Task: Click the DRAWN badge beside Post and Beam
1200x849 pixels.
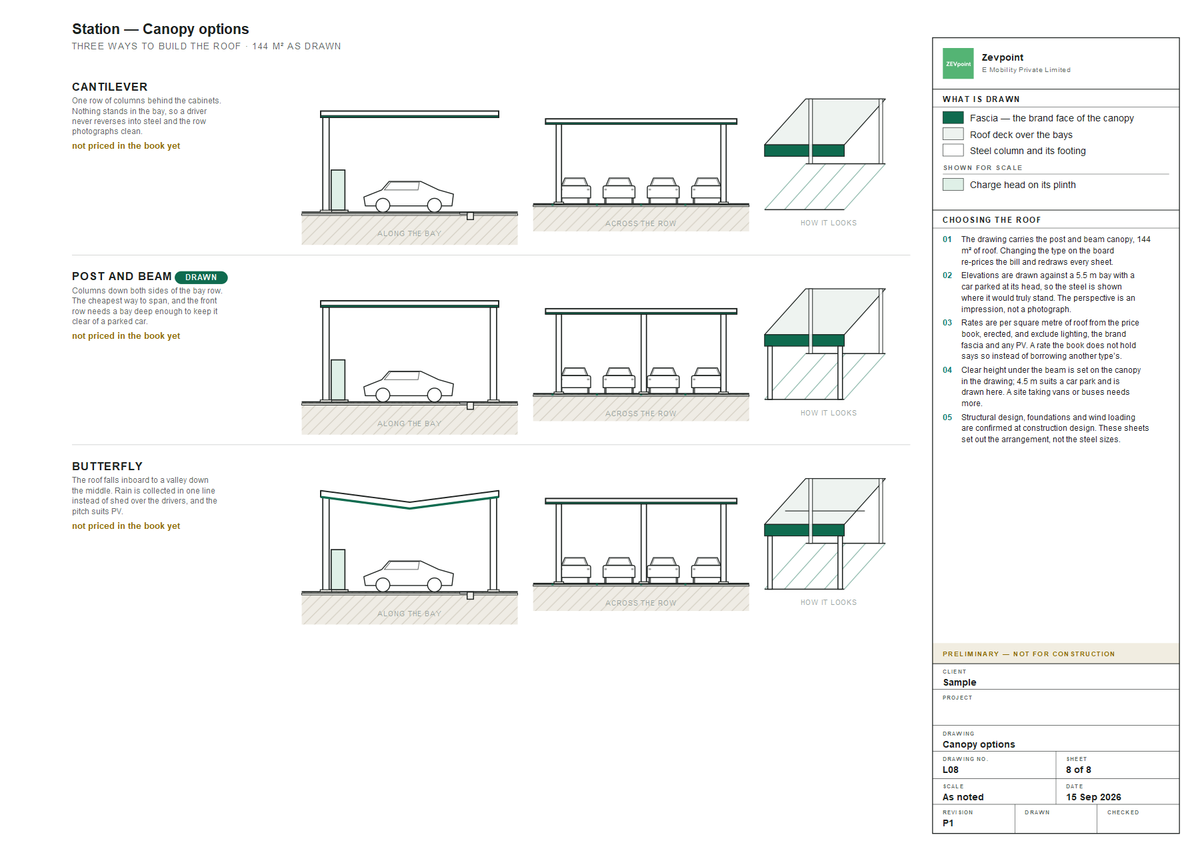Action: [201, 277]
